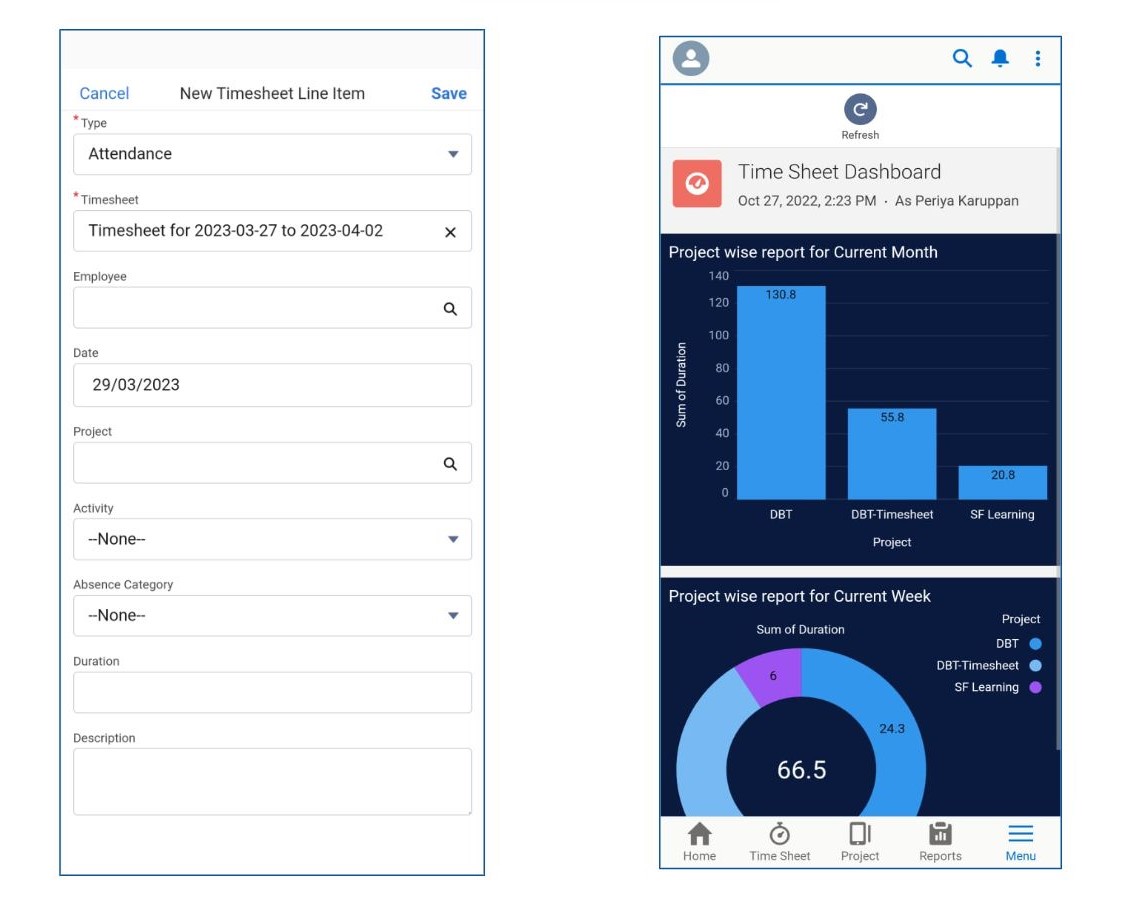Open the Menu tab

point(1020,842)
